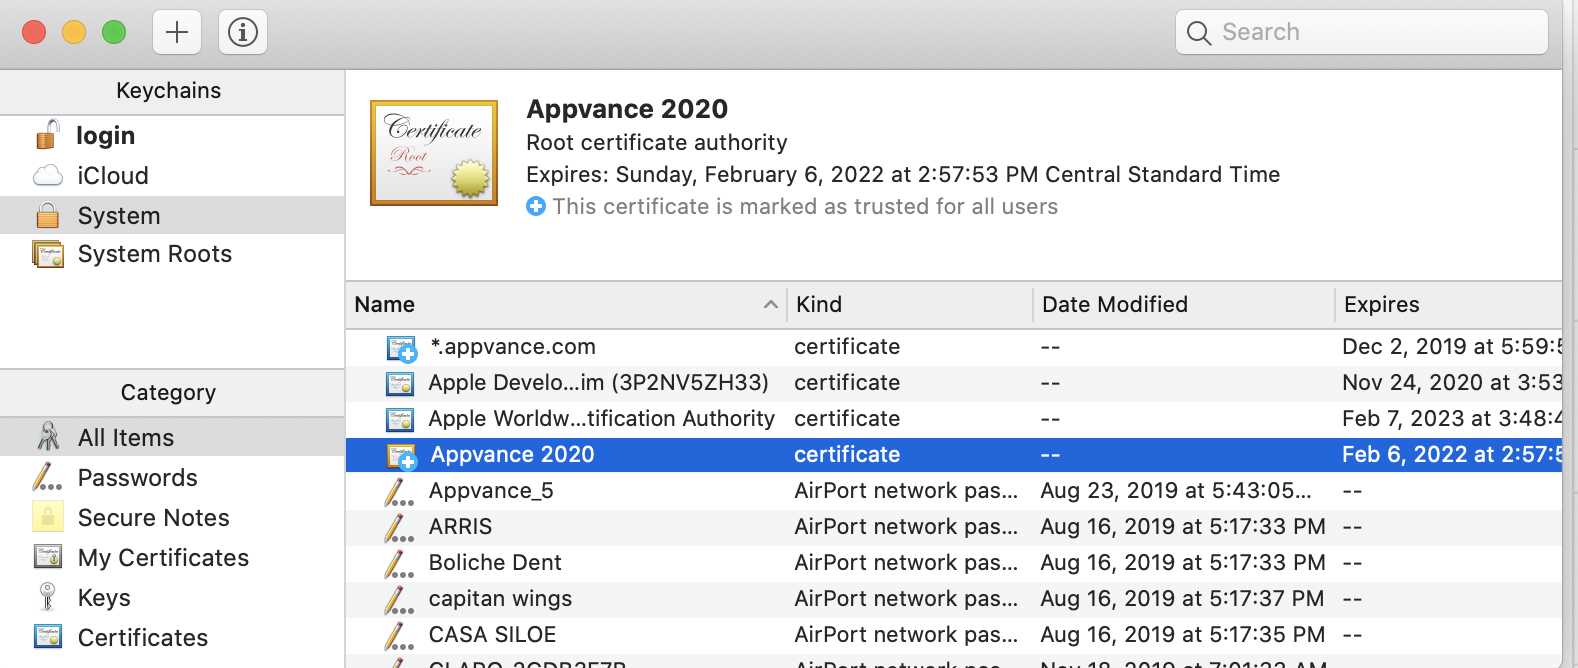Click Appvance_5 date Aug 23, 2019
Screen dimensions: 1578x668
point(1175,491)
